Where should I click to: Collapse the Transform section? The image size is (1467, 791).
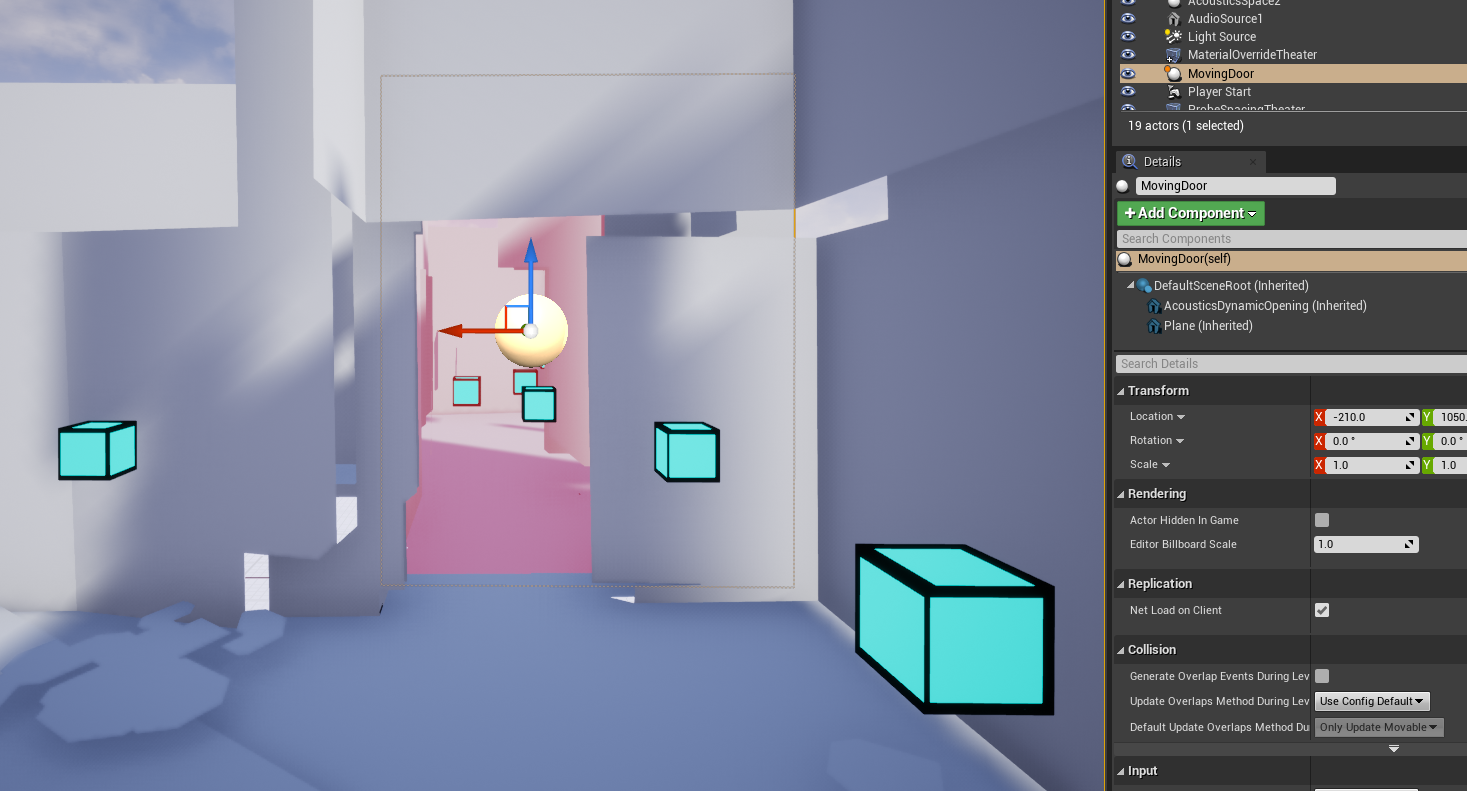tap(1121, 391)
